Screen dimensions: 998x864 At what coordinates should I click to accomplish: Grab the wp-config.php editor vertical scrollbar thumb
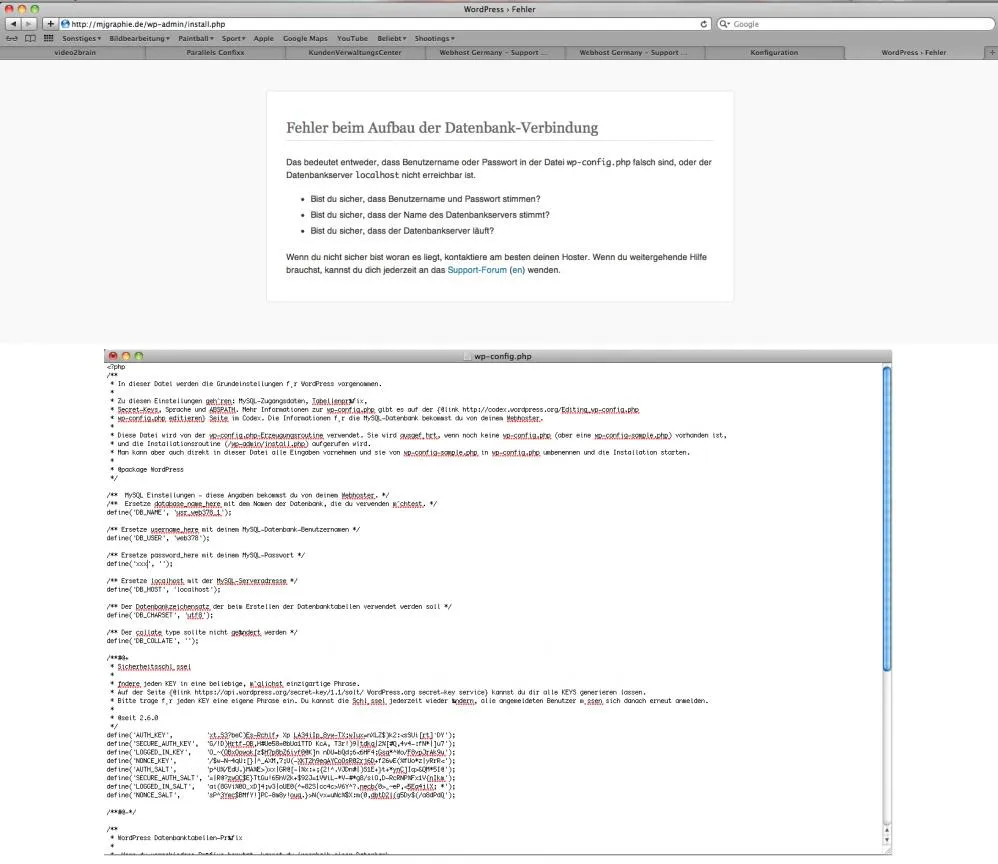point(887,519)
